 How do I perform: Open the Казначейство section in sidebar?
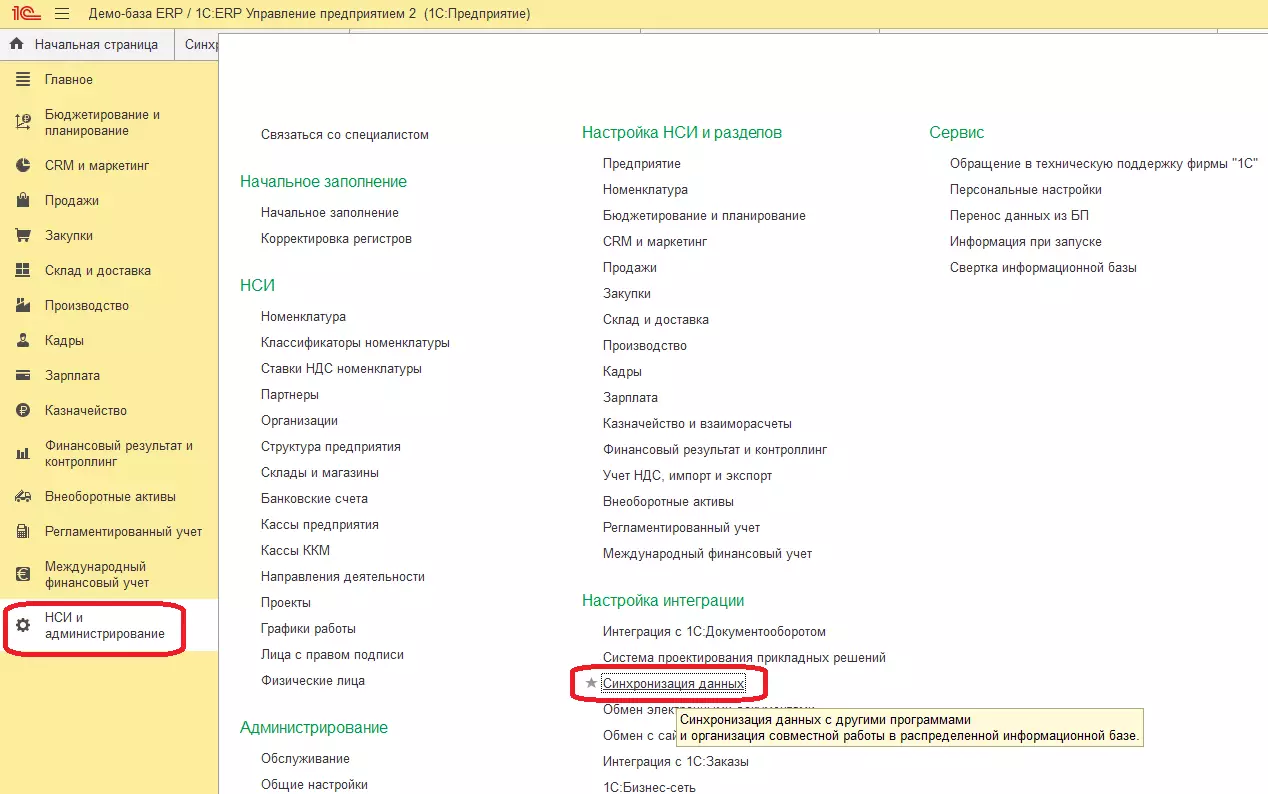coord(86,411)
